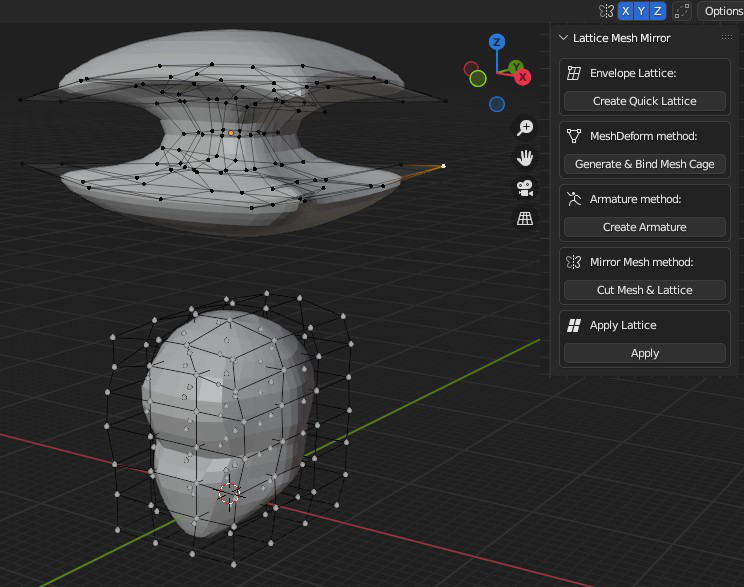The height and width of the screenshot is (587, 744).
Task: Click Create Quick Lattice button
Action: (x=644, y=101)
